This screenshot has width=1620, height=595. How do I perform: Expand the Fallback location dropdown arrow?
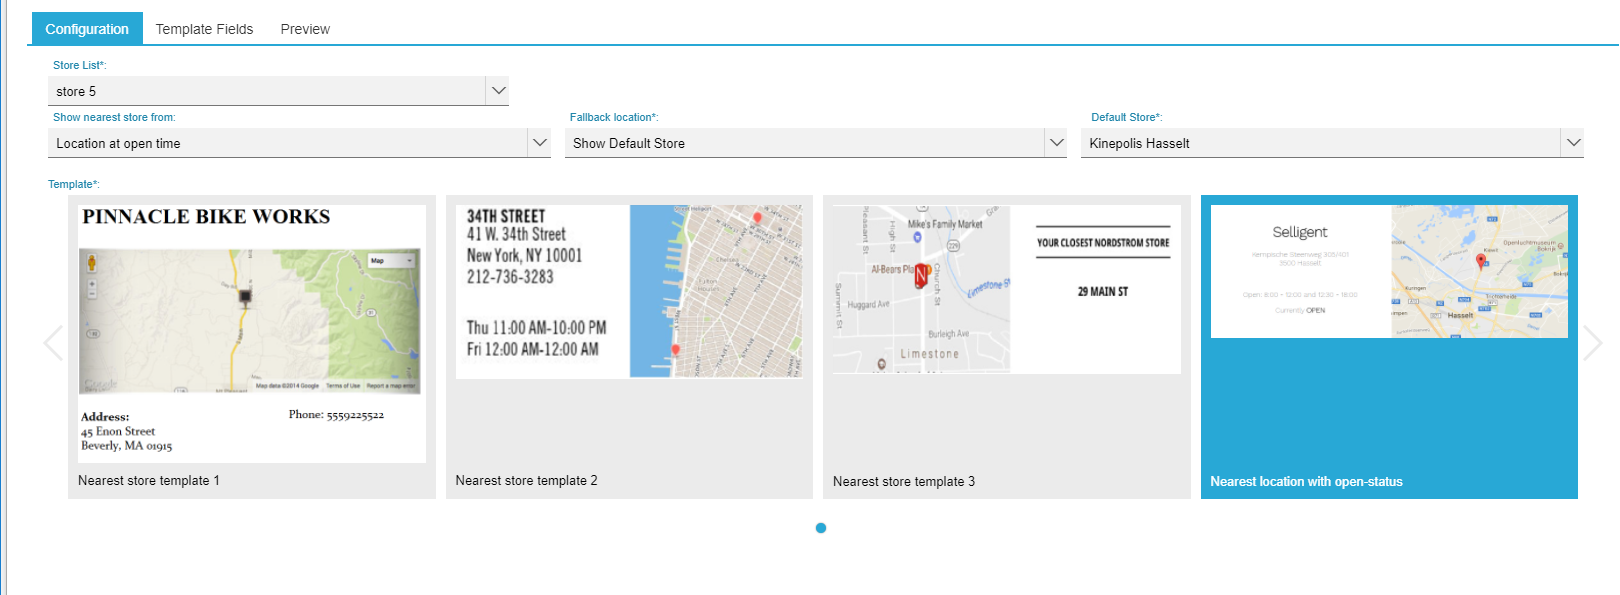pyautogui.click(x=1056, y=143)
